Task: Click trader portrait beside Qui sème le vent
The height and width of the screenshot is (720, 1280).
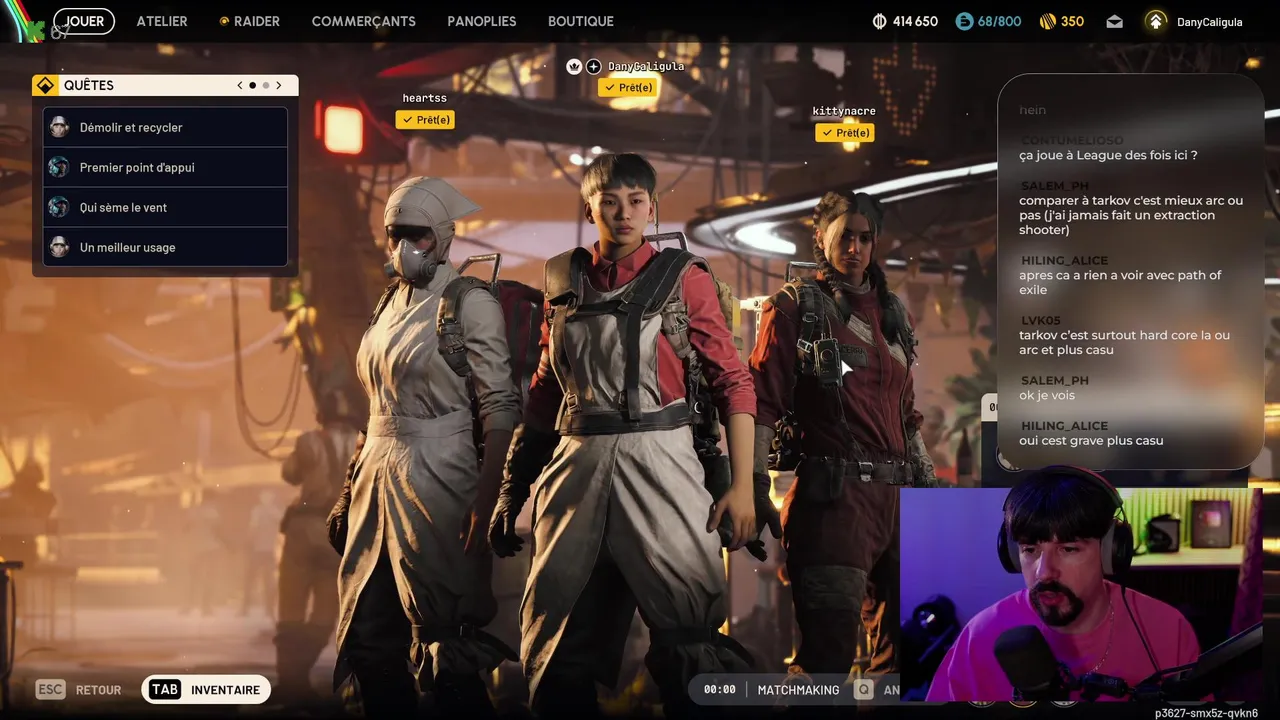Action: coord(59,207)
